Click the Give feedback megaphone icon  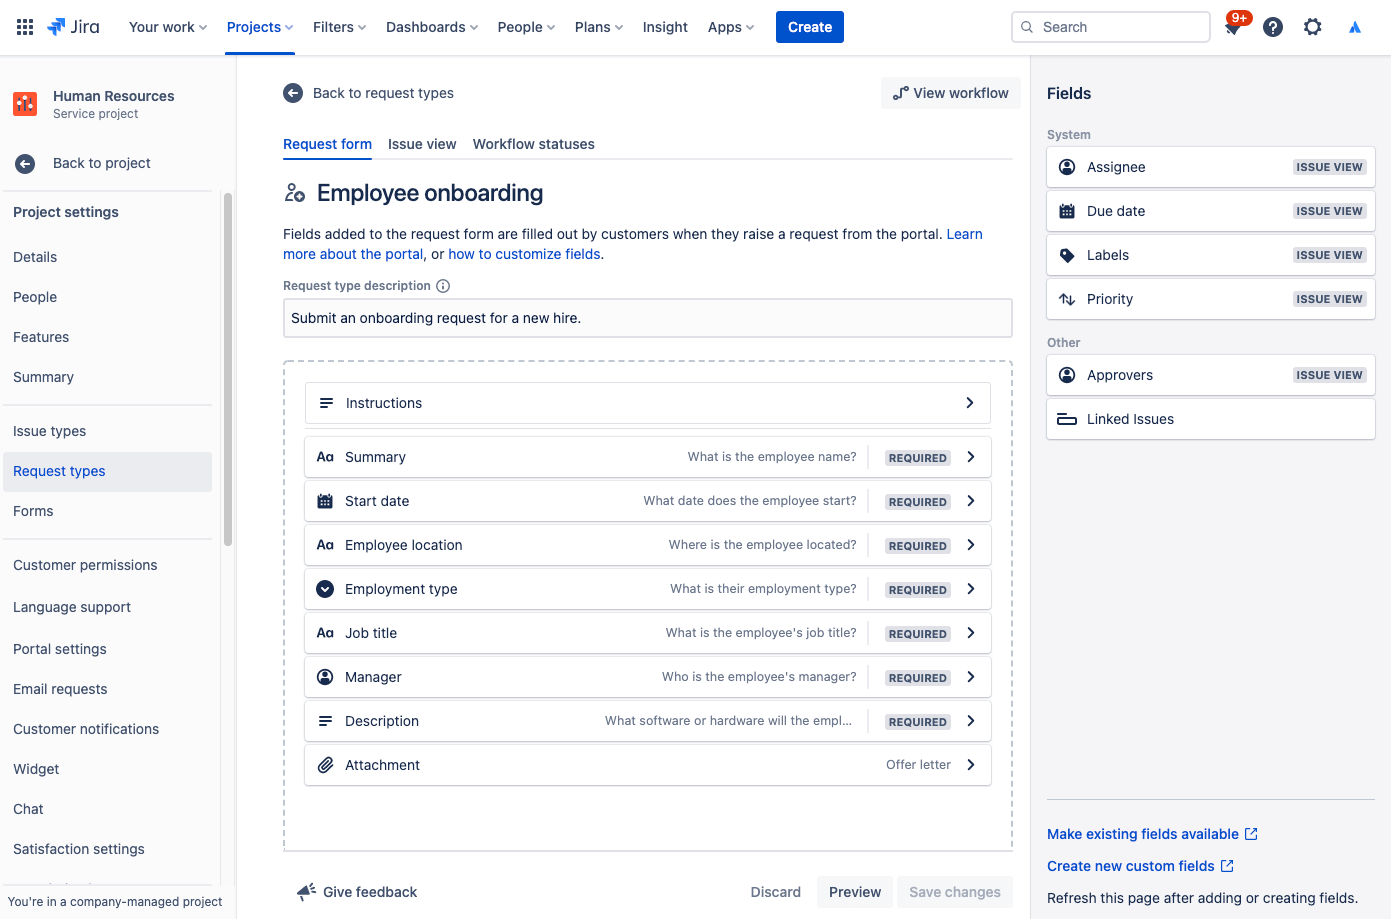click(305, 891)
